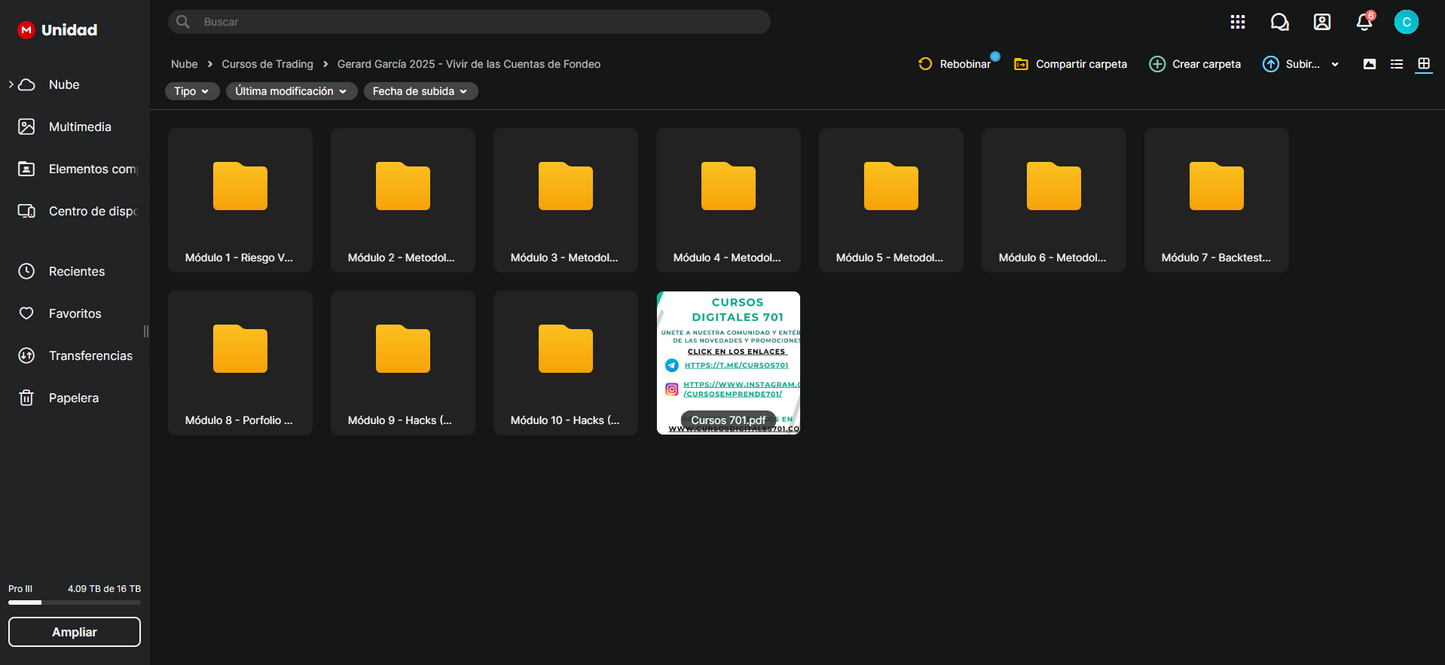Screen dimensions: 1445x665
Task: Open the Tipo filter dropdown
Action: point(192,91)
